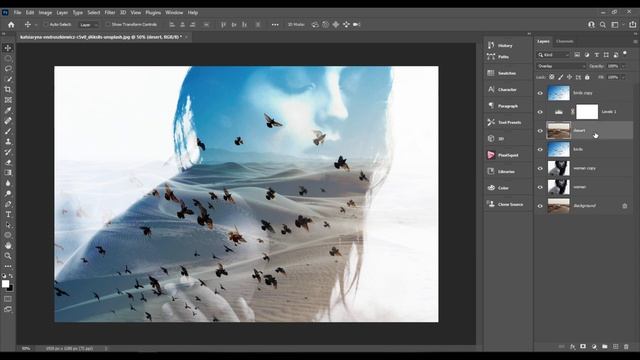Open Auto-Select Layer dropdown in options bar
The image size is (640, 360).
(89, 25)
